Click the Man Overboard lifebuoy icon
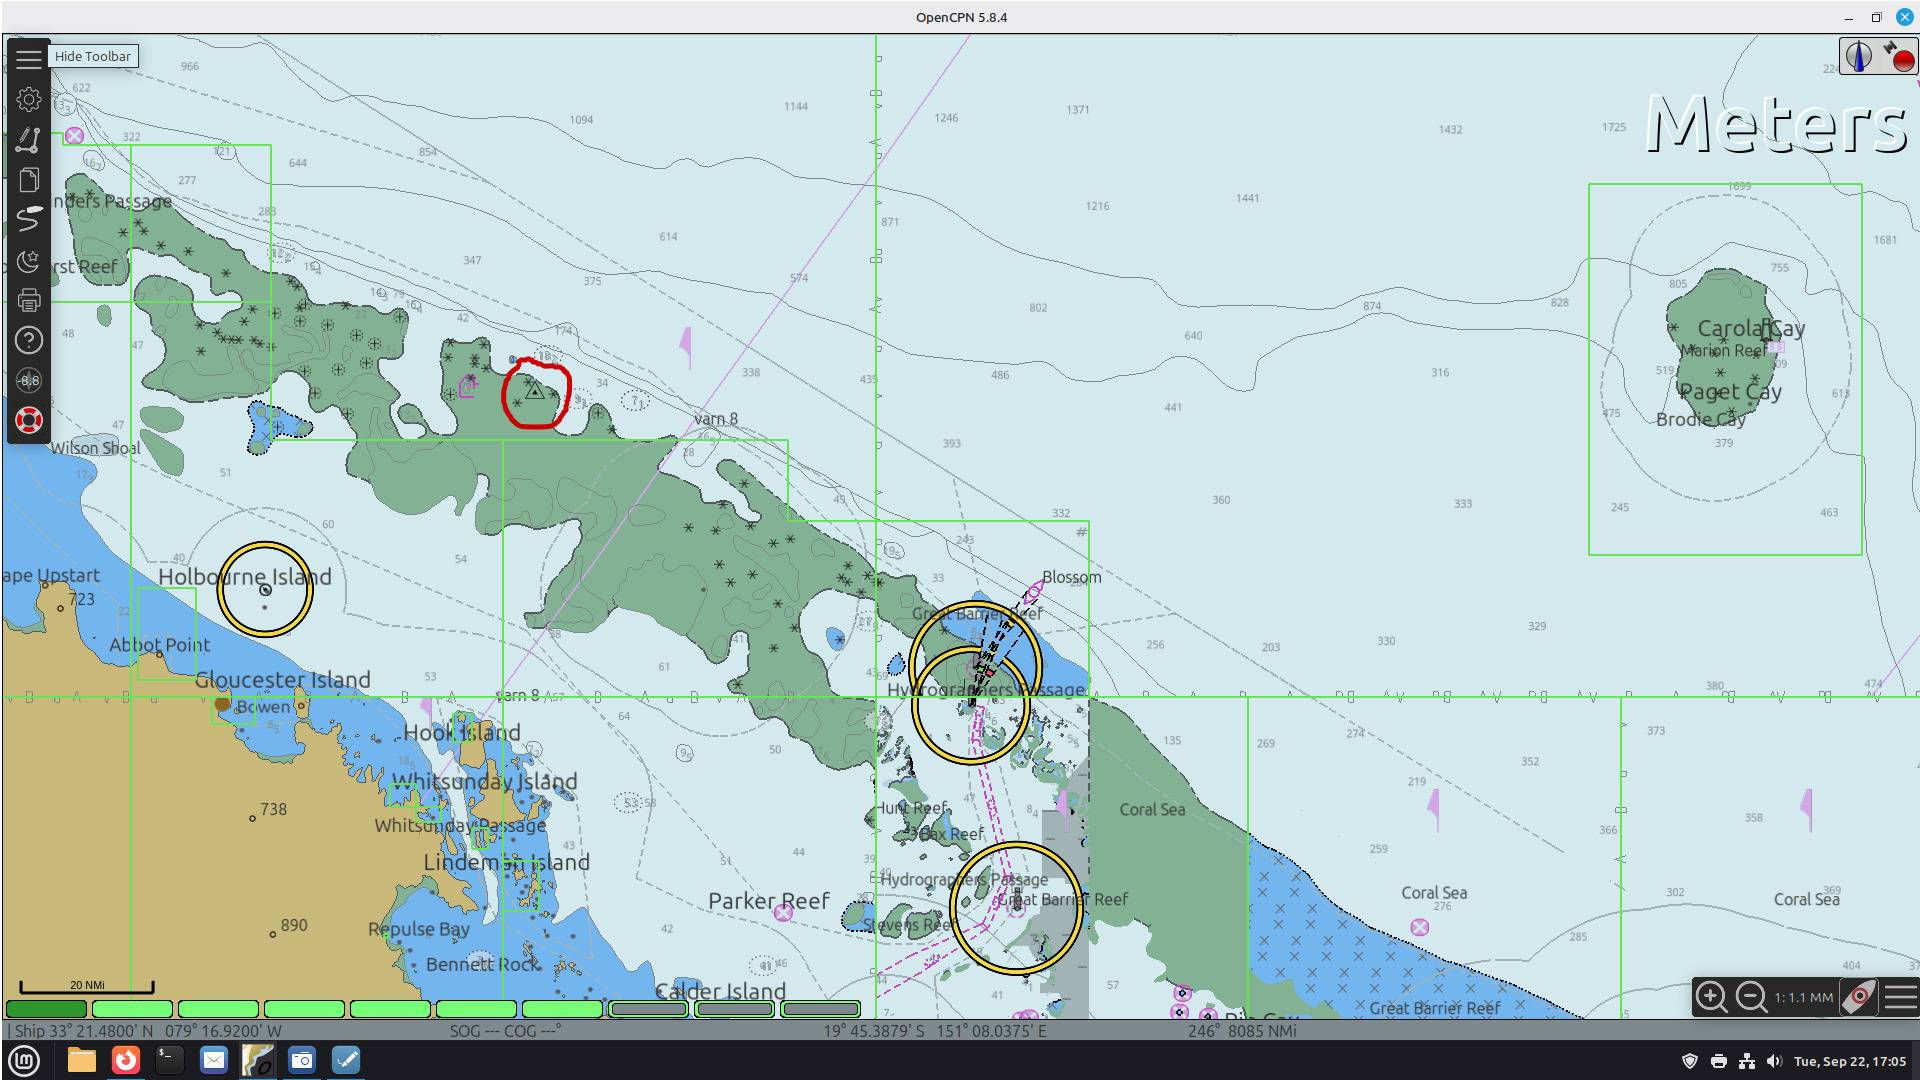 (x=28, y=421)
